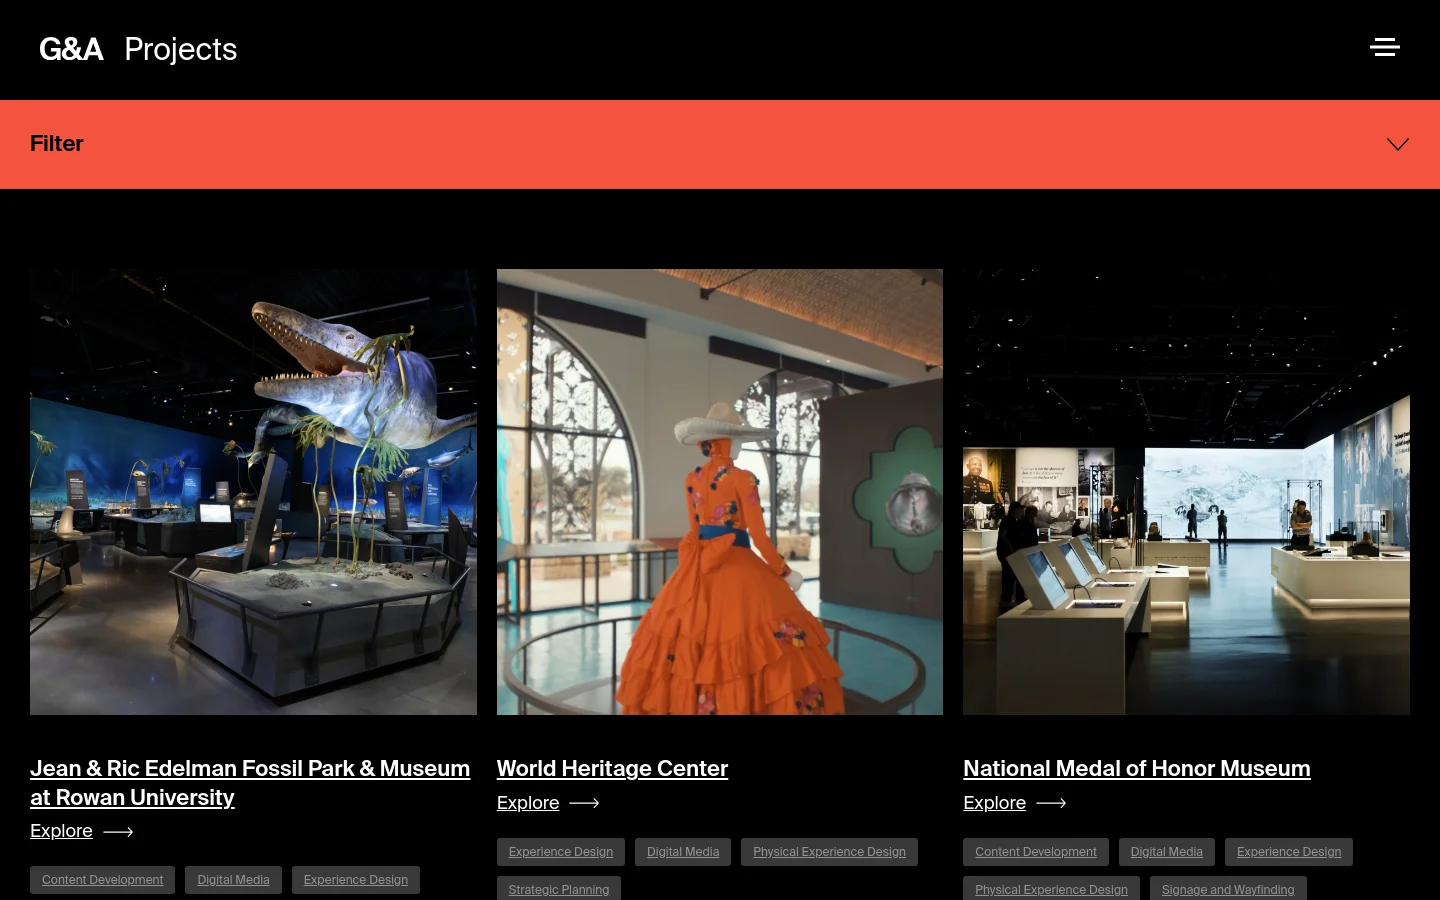This screenshot has height=900, width=1440.
Task: Click Explore under World Heritage Center
Action: click(x=528, y=803)
